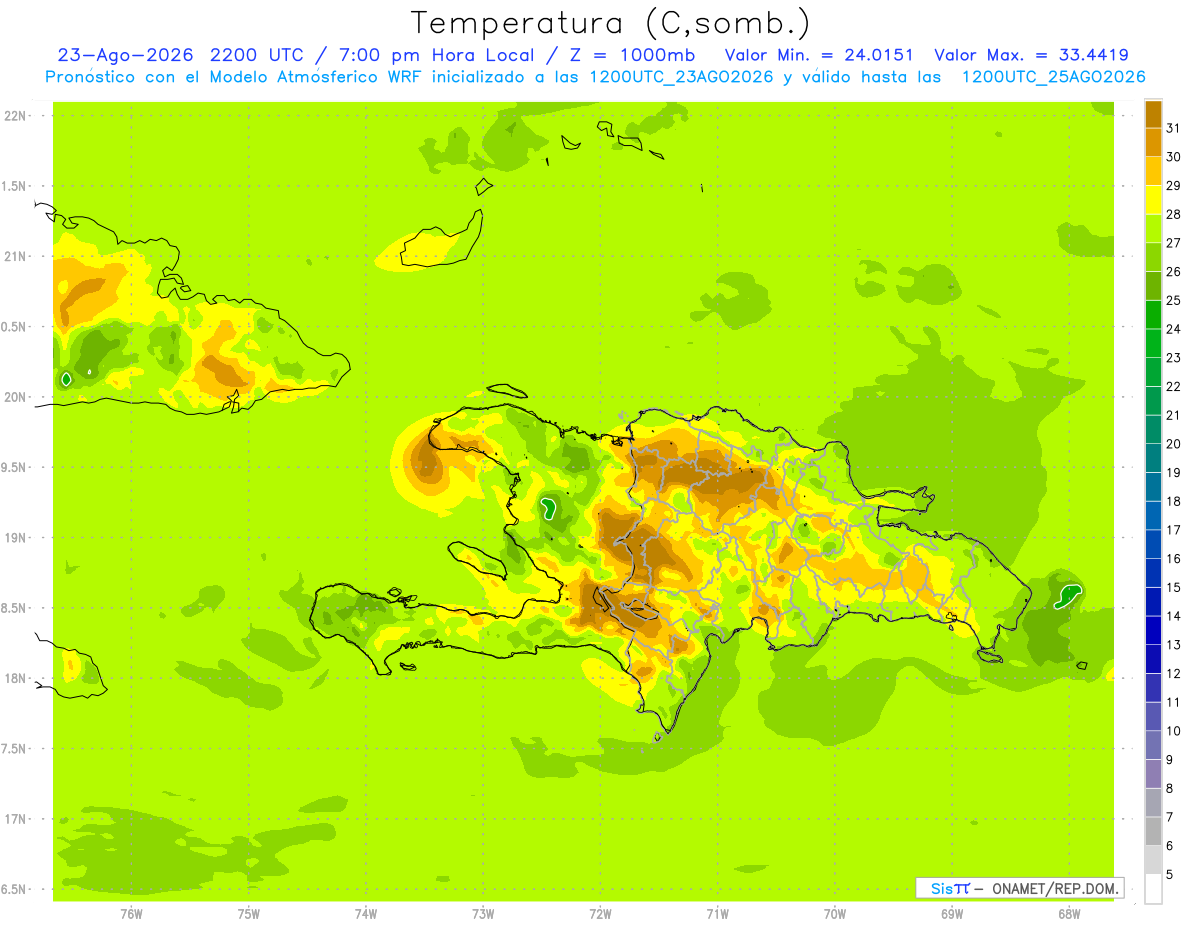Select initialization time "1200UTC_23AGO2026"

click(681, 77)
